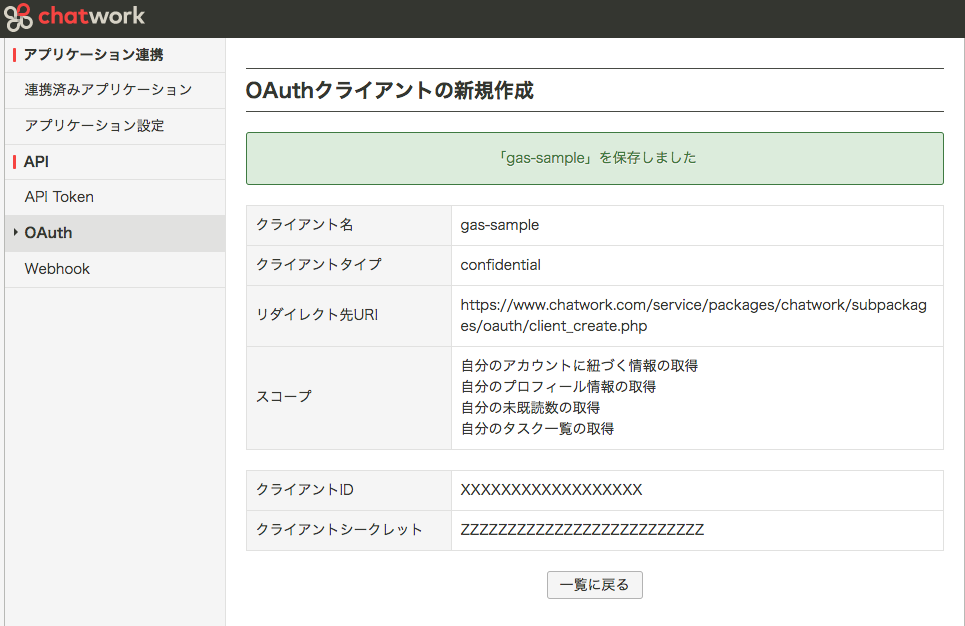Open アプリケーション設定 in the sidebar
This screenshot has width=965, height=626.
pos(115,126)
